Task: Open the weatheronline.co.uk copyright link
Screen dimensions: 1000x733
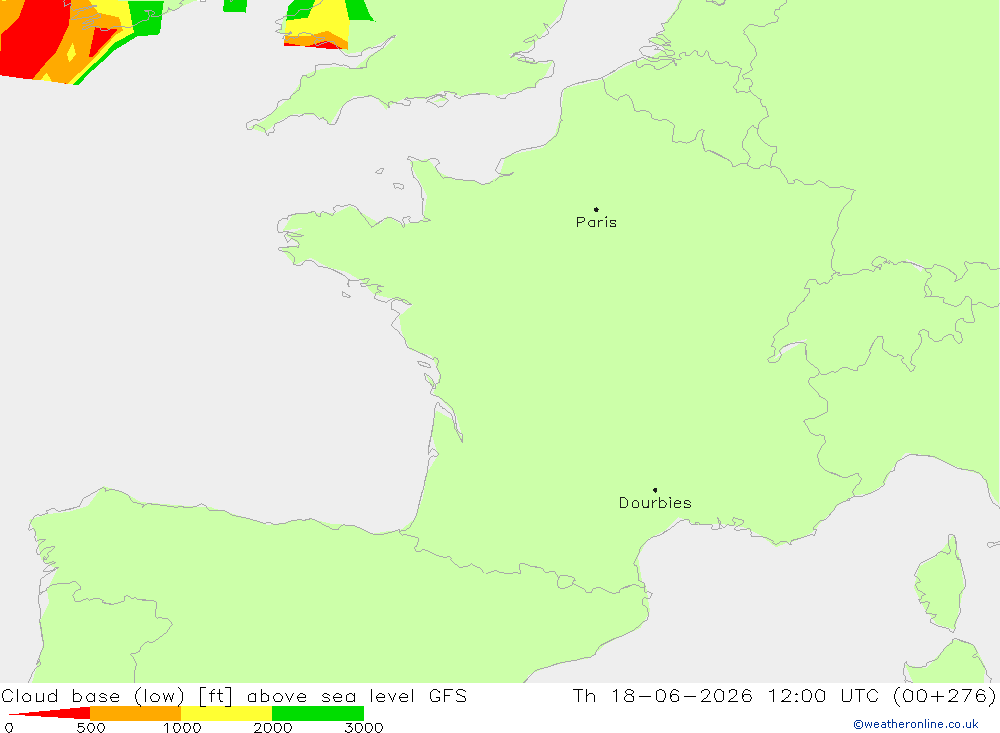Action: pyautogui.click(x=916, y=724)
